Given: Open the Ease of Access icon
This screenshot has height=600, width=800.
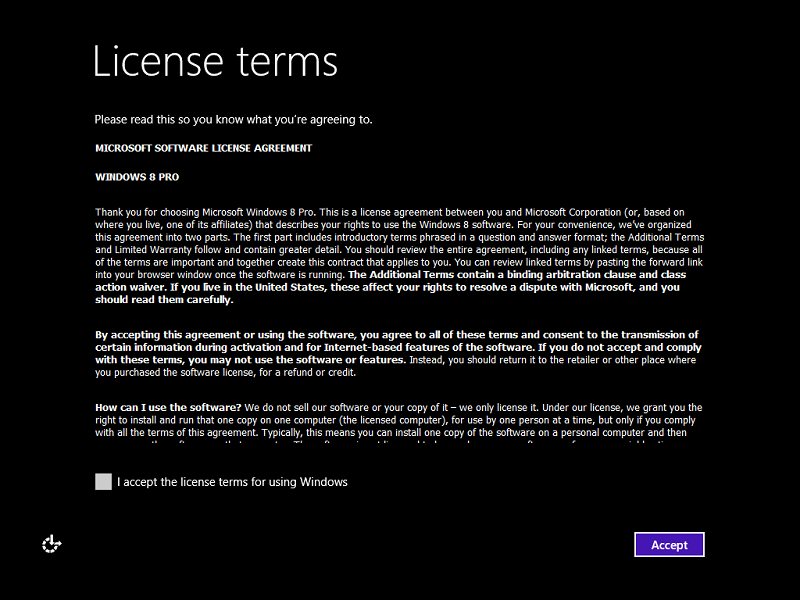Looking at the screenshot, I should (52, 544).
